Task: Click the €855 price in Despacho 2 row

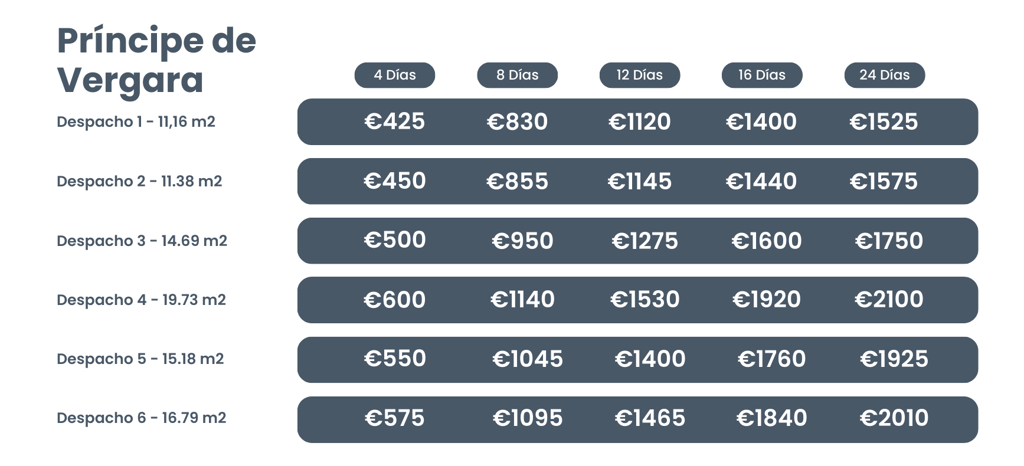Action: click(x=517, y=181)
